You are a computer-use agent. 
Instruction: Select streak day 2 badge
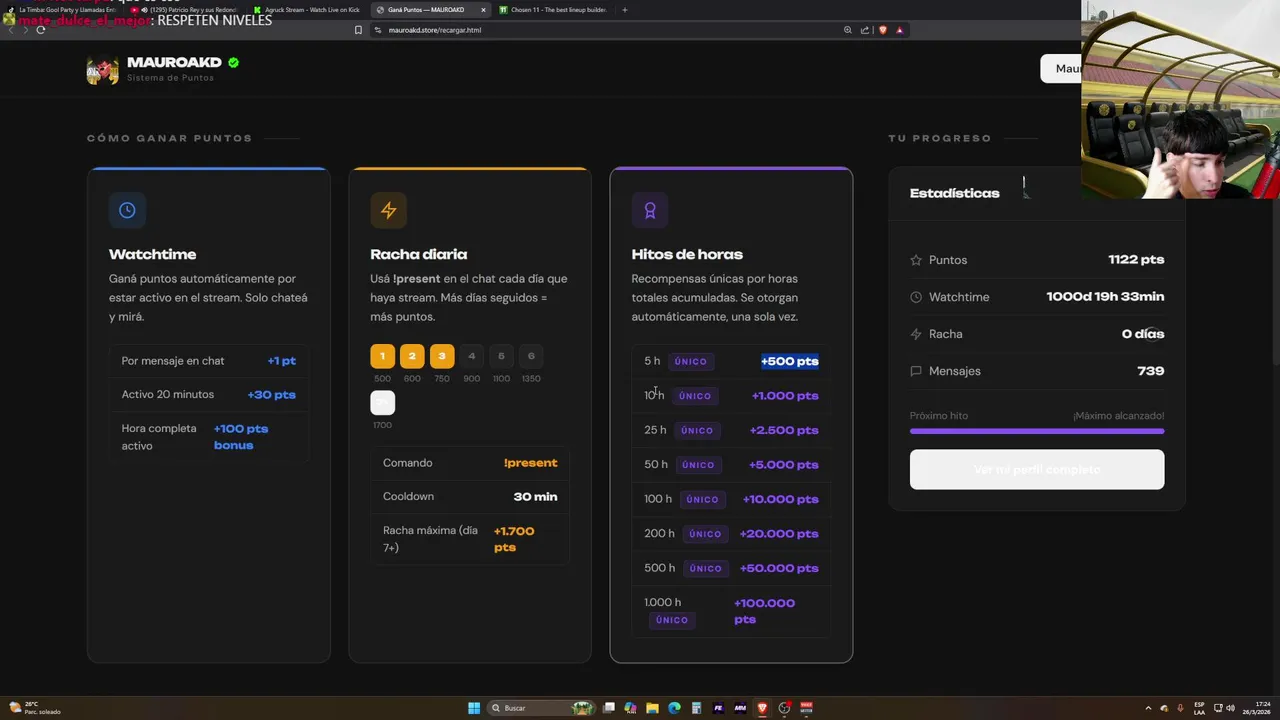pyautogui.click(x=412, y=356)
